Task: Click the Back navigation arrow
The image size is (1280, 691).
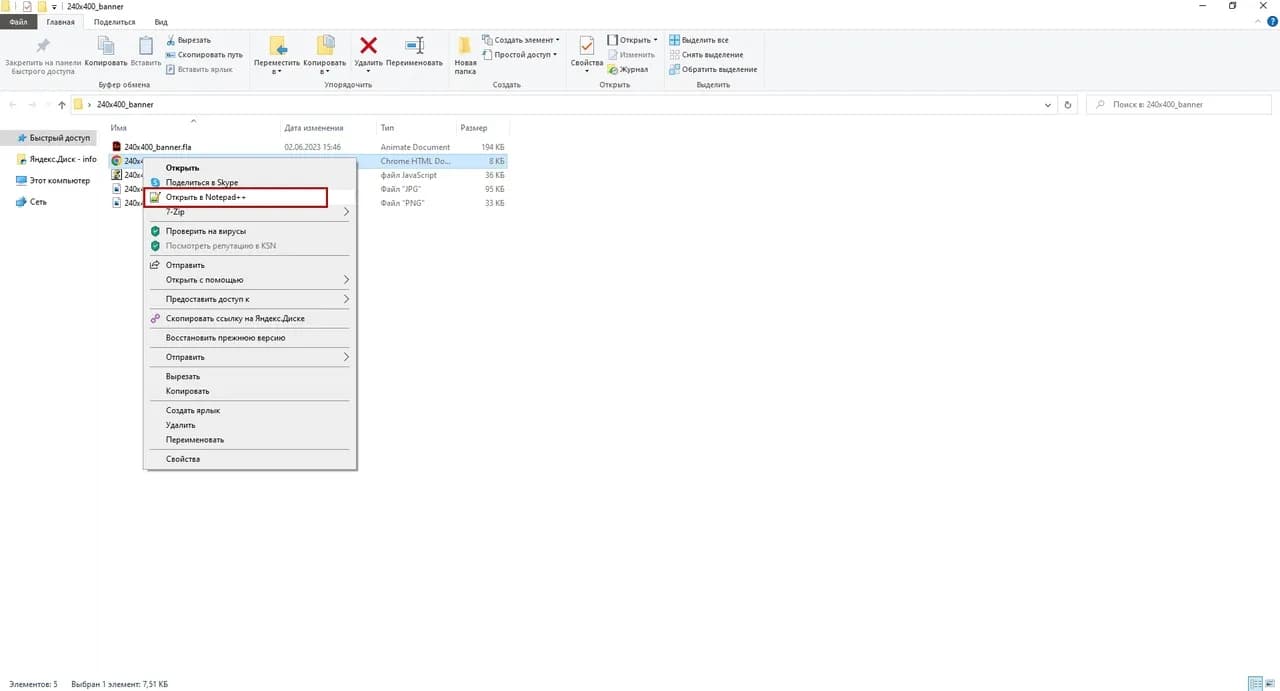Action: (x=12, y=104)
